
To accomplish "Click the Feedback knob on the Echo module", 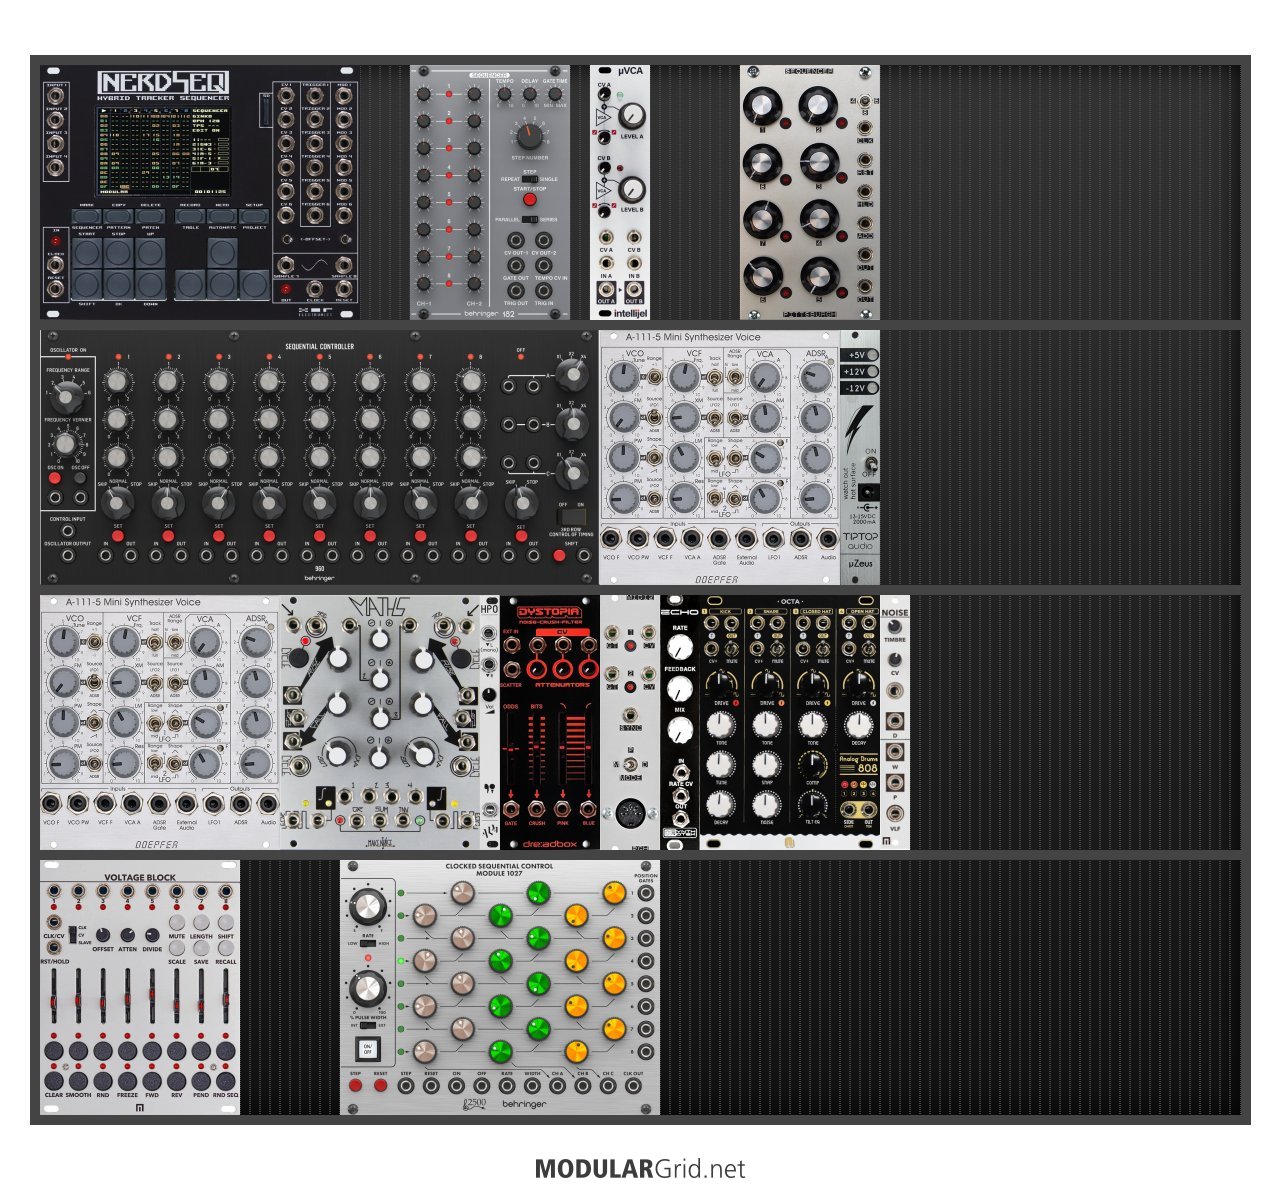I will point(680,688).
